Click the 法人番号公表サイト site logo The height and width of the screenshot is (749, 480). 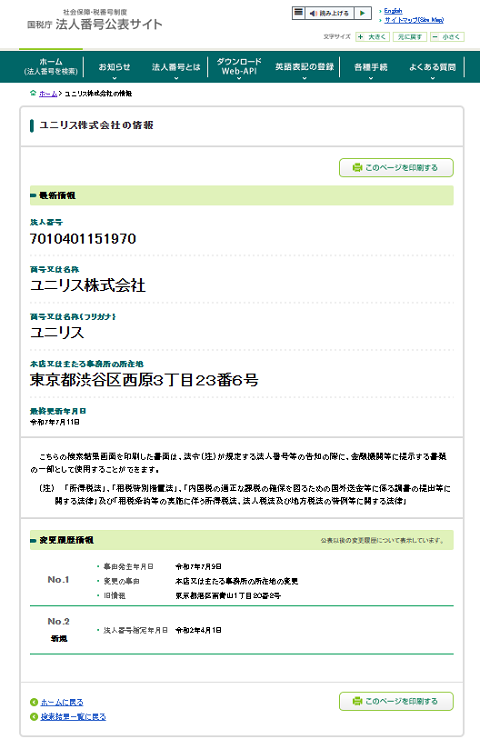(x=95, y=20)
